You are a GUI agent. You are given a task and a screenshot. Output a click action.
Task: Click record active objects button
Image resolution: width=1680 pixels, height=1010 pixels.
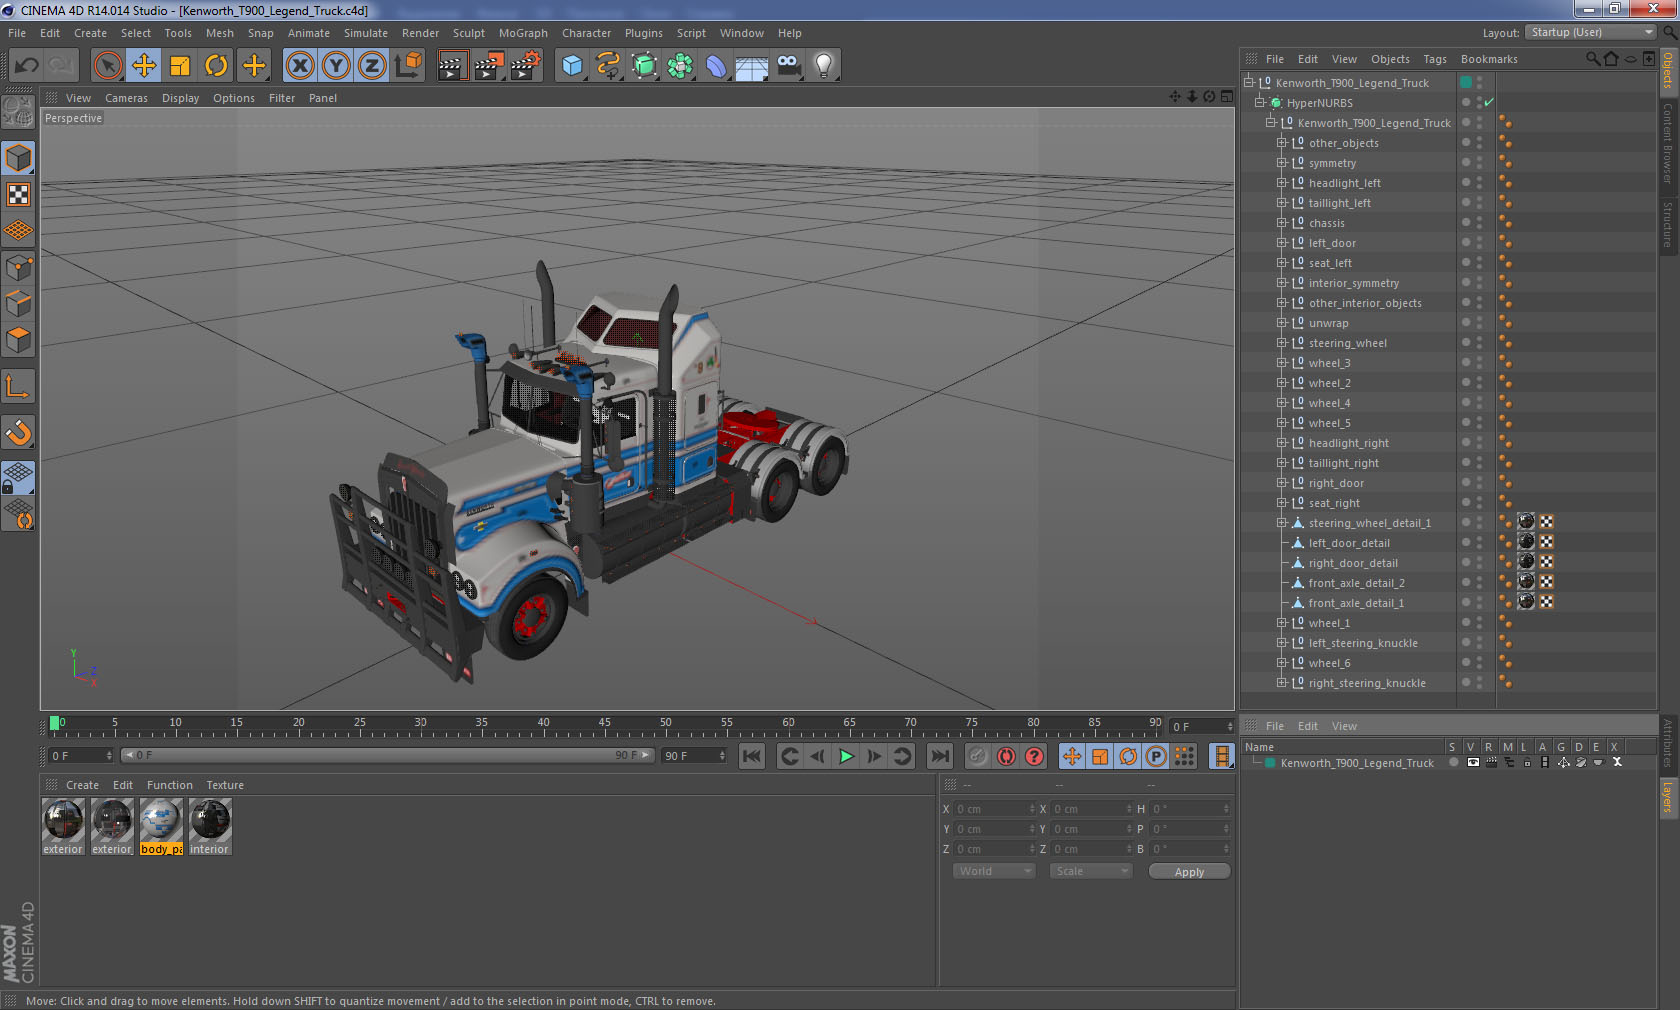[978, 756]
